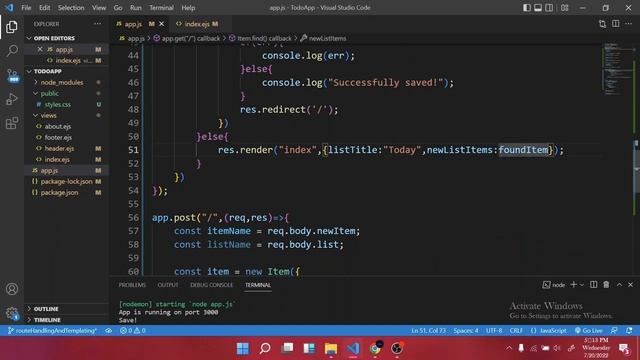Toggle bottom panel layout button

click(538, 8)
